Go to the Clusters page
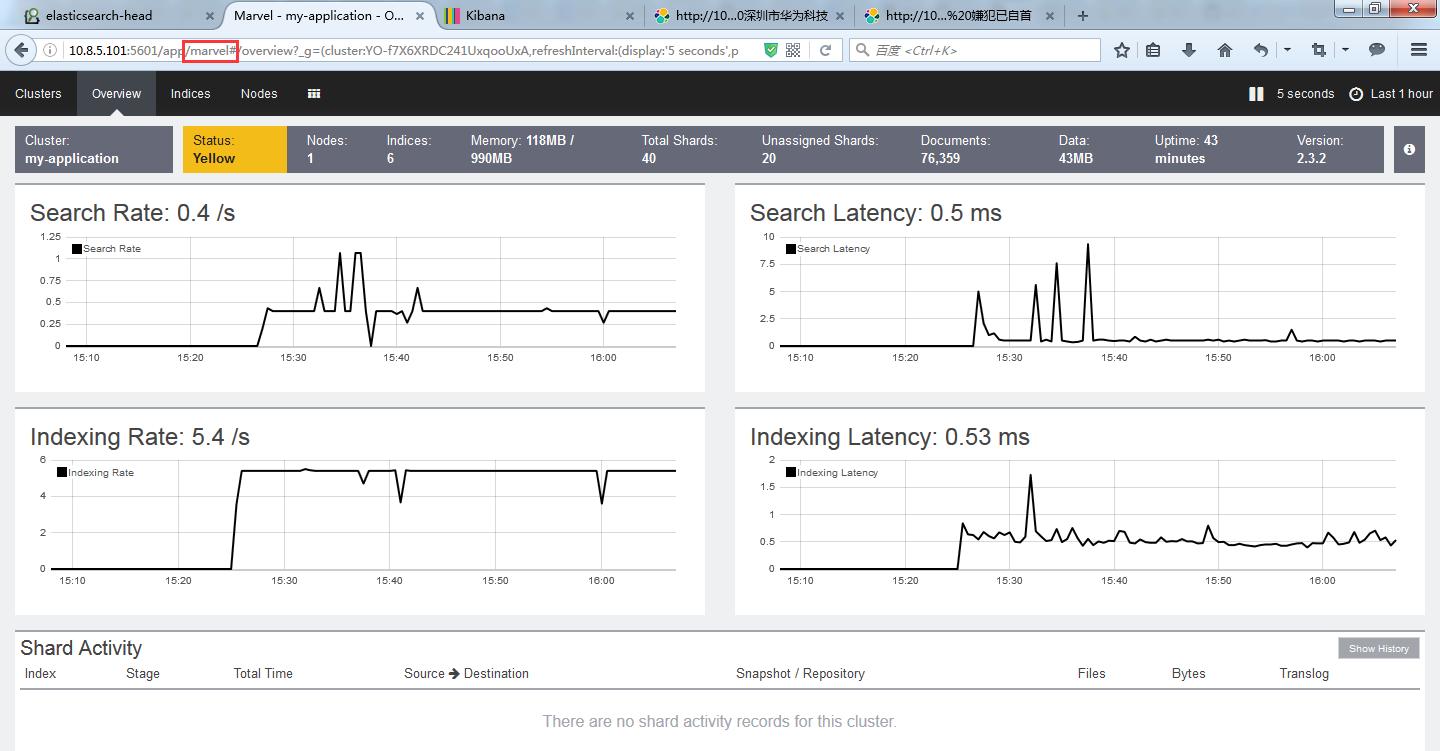This screenshot has height=751, width=1440. tap(38, 94)
